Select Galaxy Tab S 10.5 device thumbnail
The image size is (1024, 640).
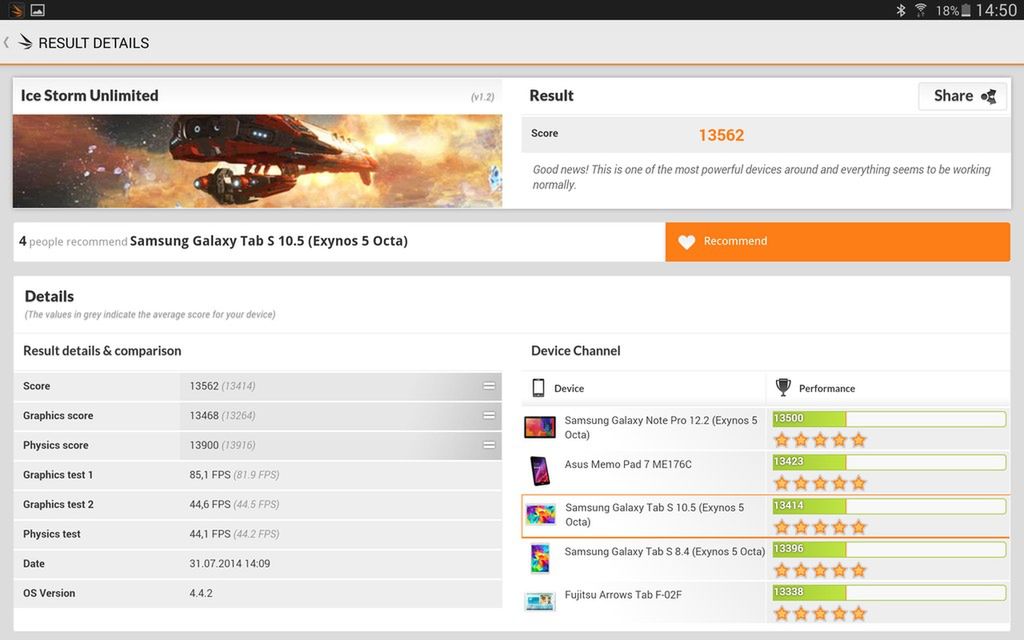coord(541,515)
